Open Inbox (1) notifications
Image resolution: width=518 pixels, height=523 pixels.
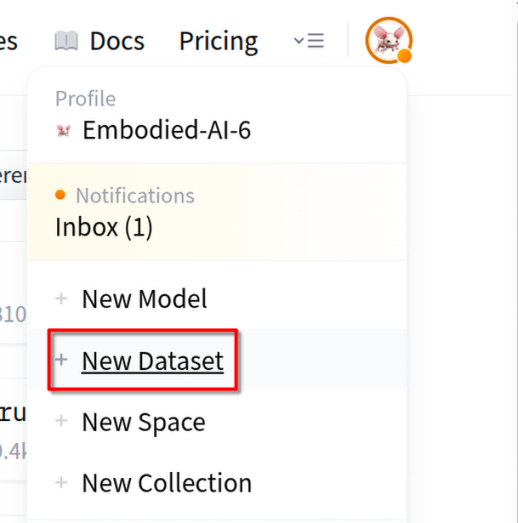pyautogui.click(x=104, y=227)
